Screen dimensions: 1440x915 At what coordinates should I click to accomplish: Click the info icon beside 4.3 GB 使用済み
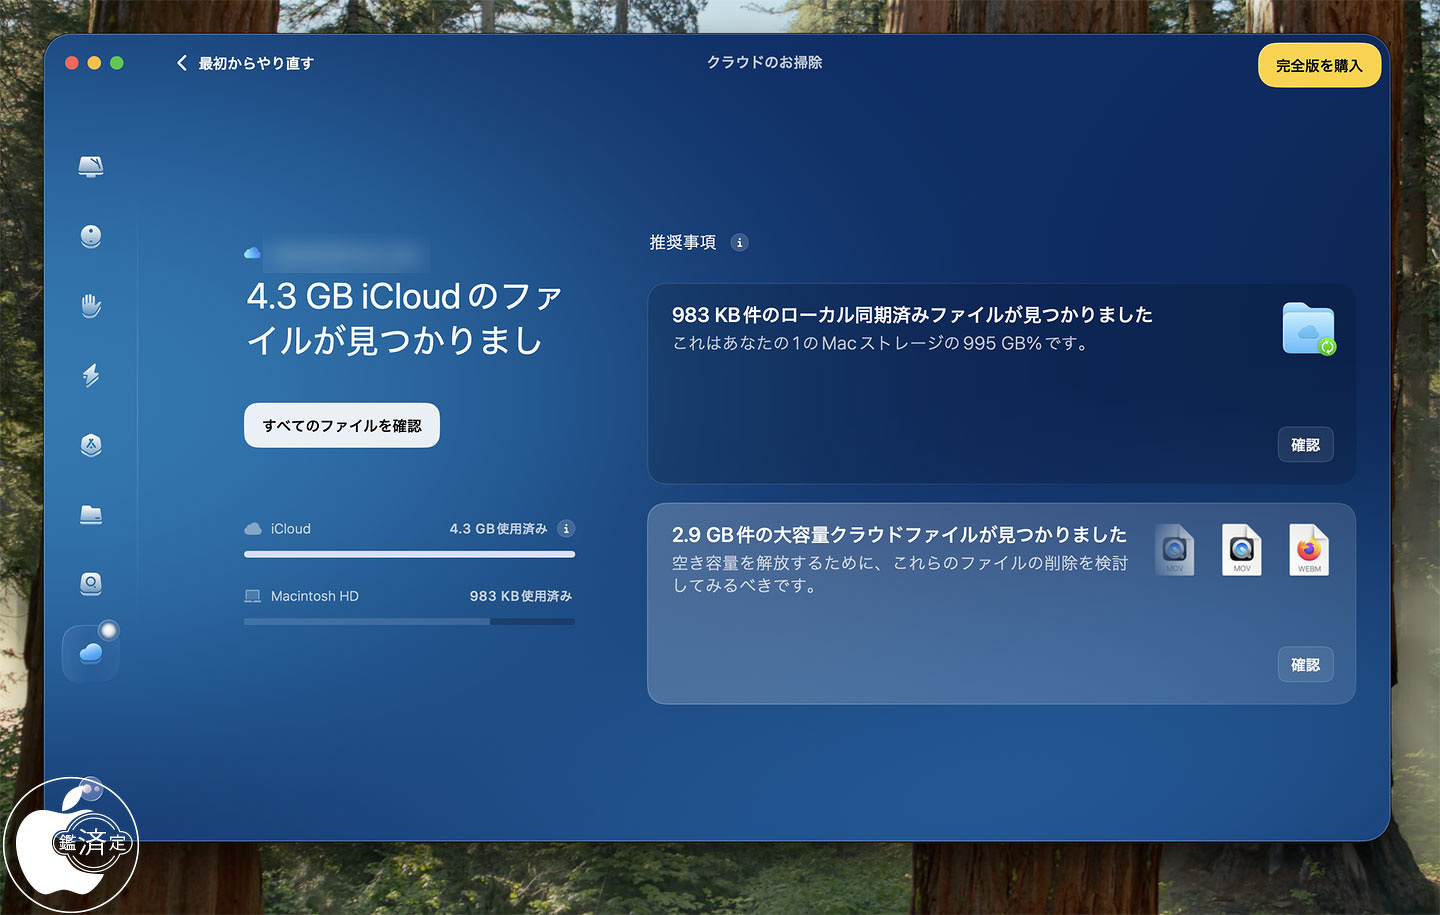(566, 528)
